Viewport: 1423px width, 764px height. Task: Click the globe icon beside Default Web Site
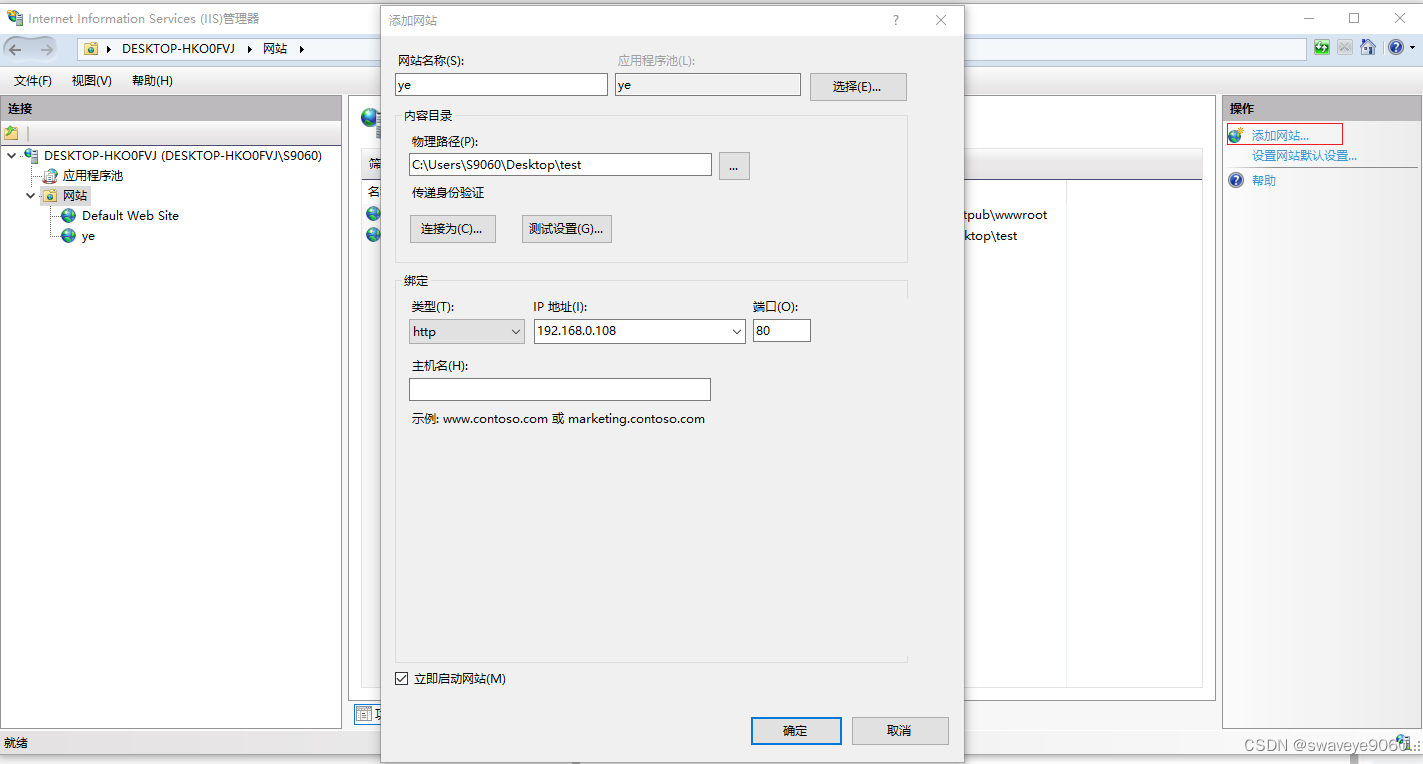pos(69,216)
